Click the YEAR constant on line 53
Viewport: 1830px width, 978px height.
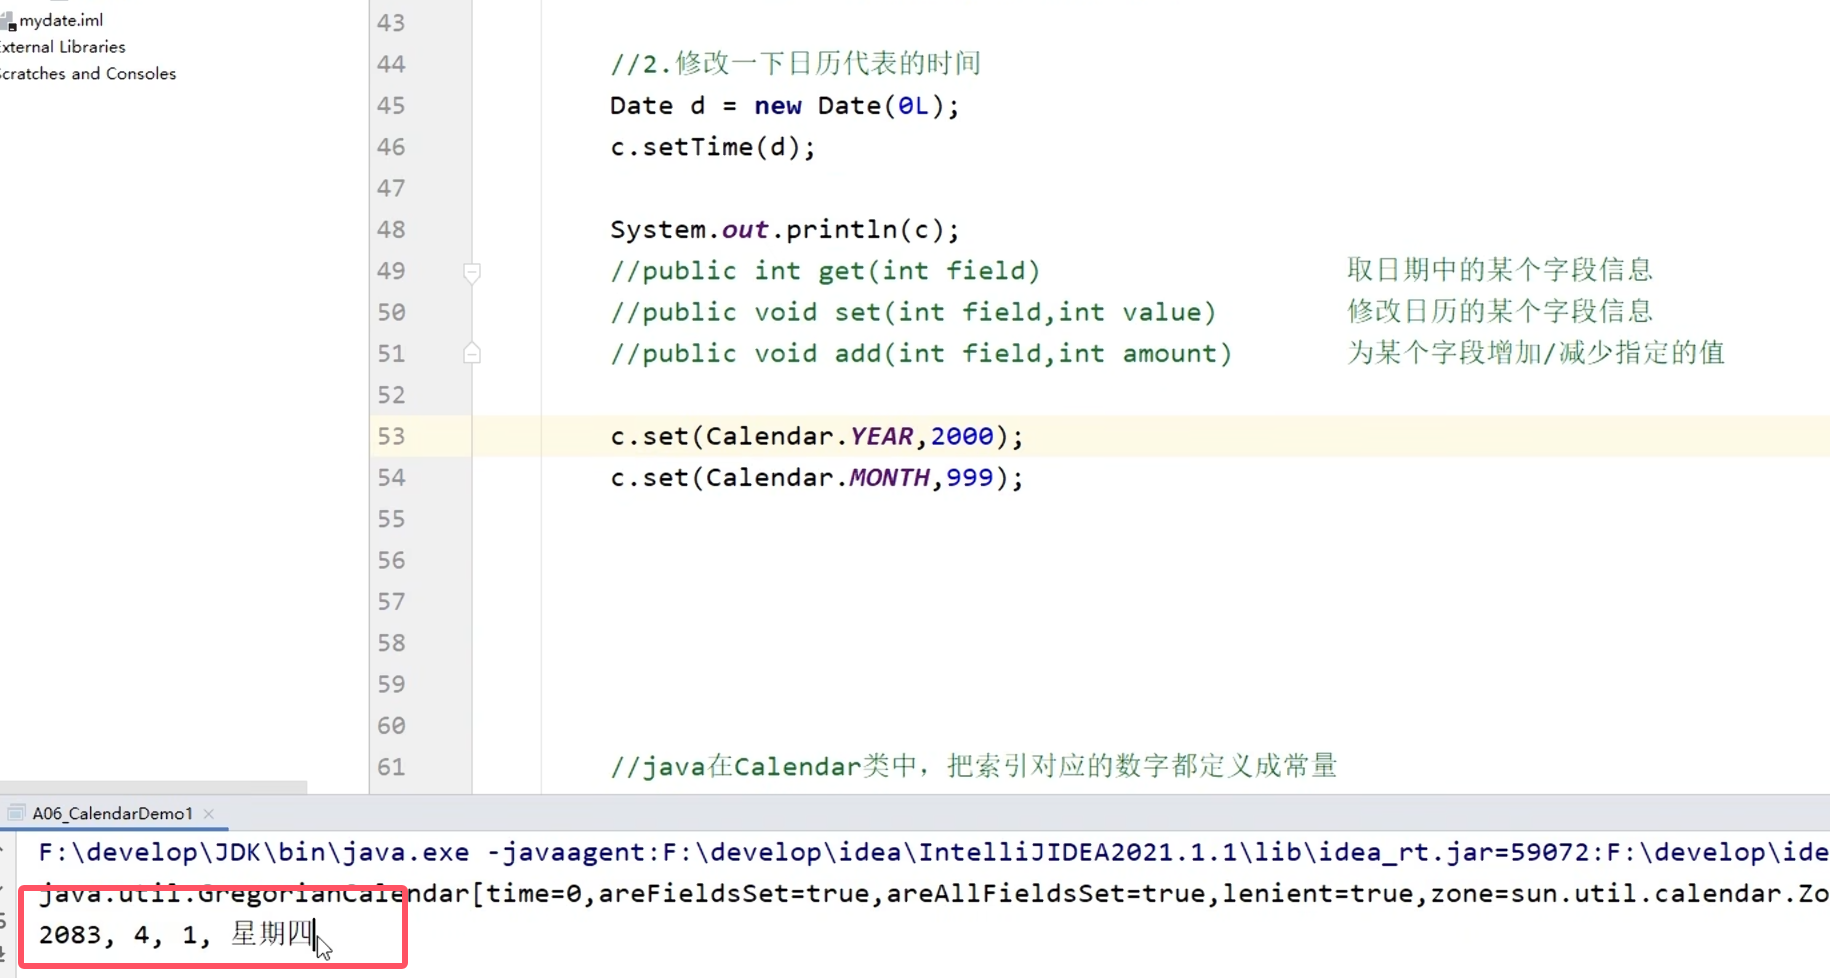tap(881, 437)
